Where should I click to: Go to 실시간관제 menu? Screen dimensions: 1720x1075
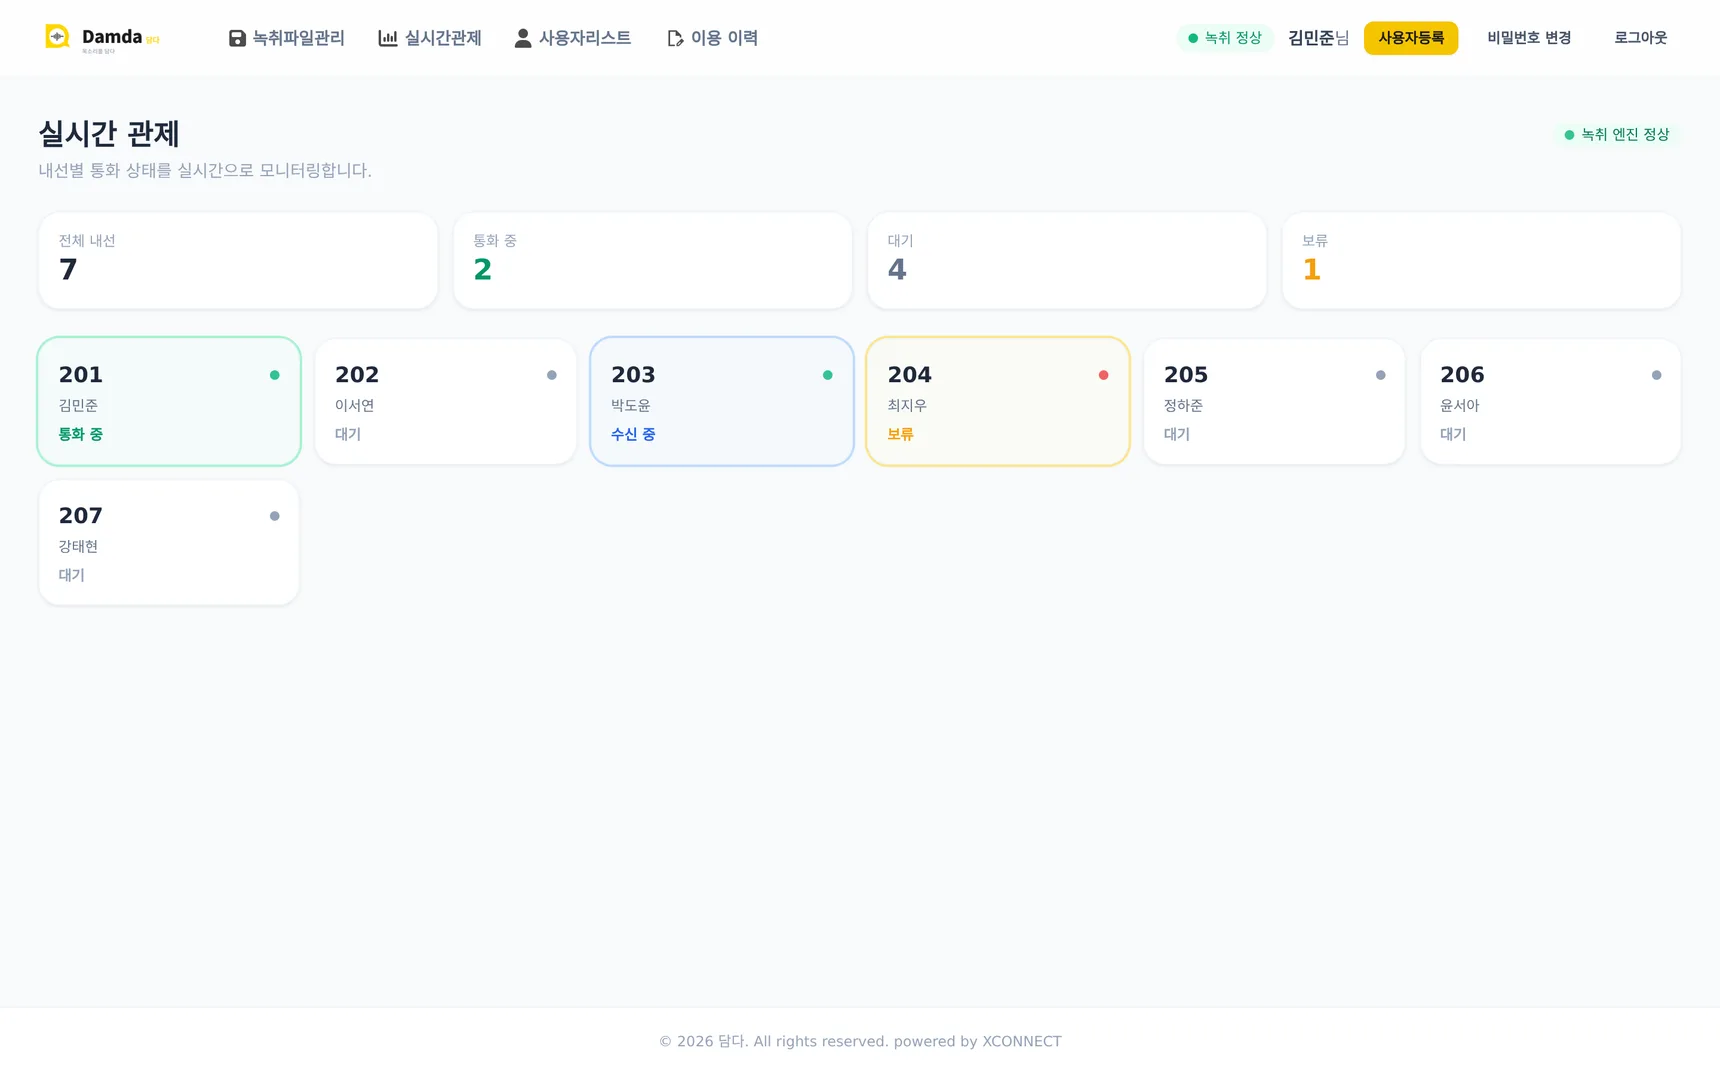pyautogui.click(x=430, y=38)
